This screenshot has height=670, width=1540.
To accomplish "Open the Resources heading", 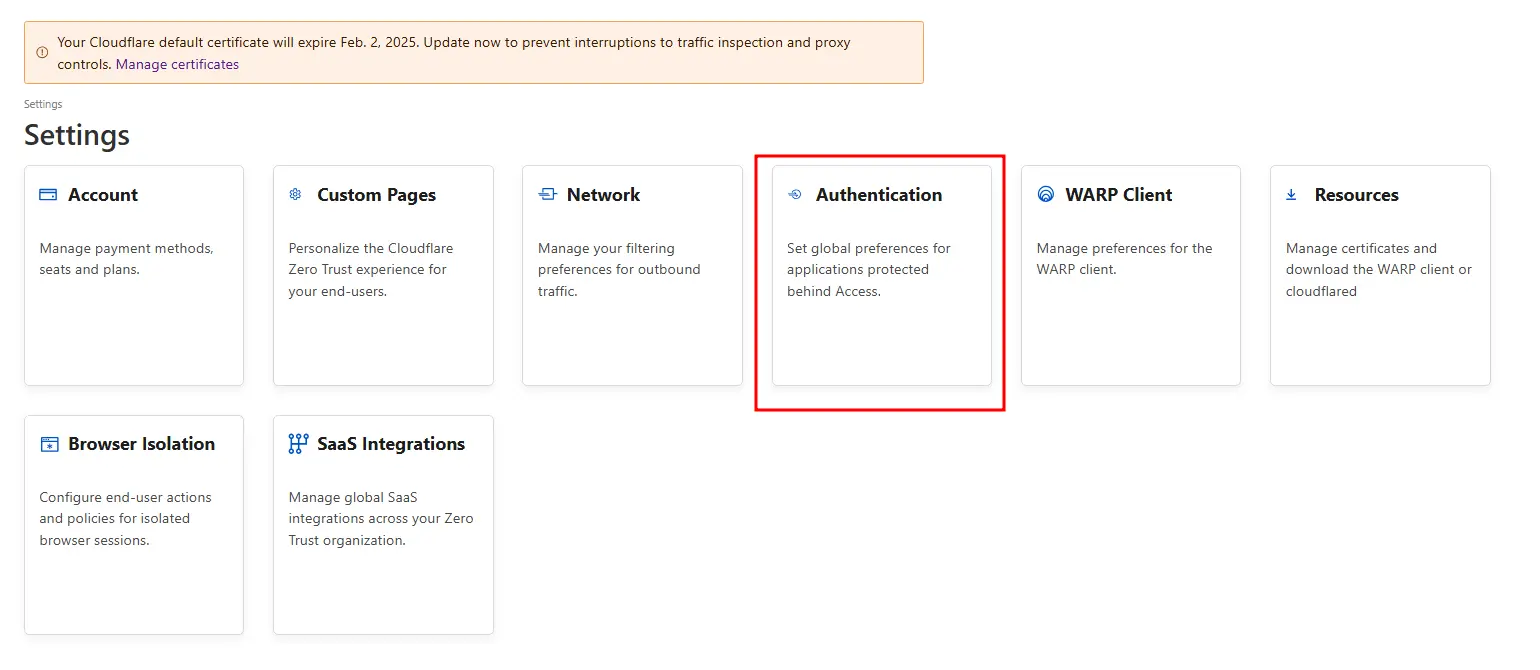I will click(x=1357, y=195).
